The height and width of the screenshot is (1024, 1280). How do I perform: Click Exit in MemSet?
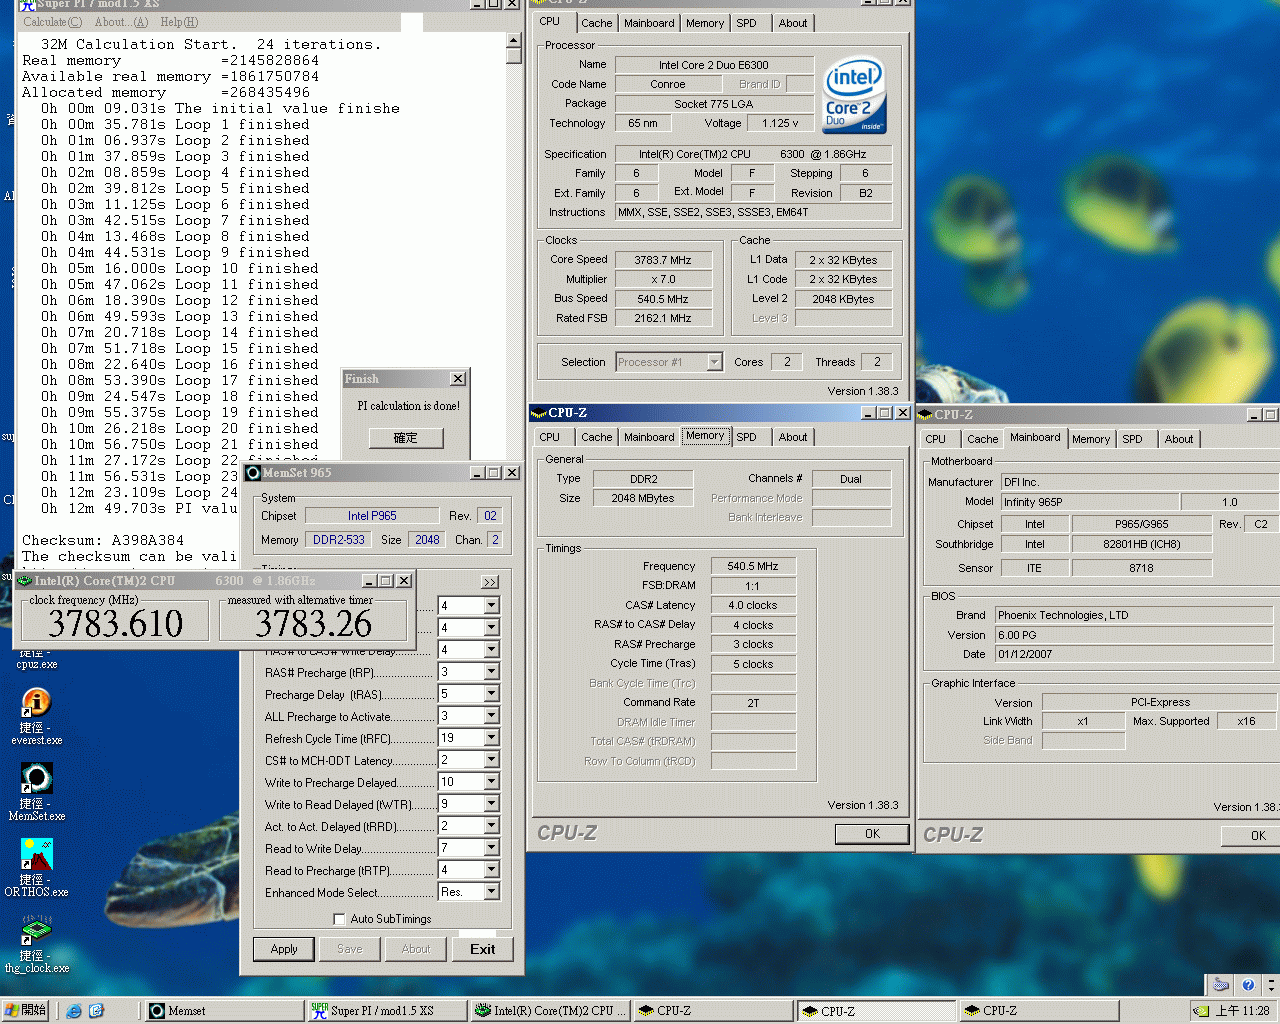tap(483, 949)
